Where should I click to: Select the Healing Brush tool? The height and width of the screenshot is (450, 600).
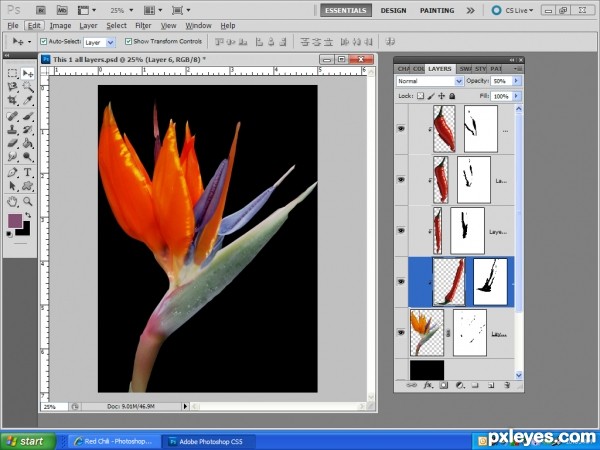(x=13, y=116)
